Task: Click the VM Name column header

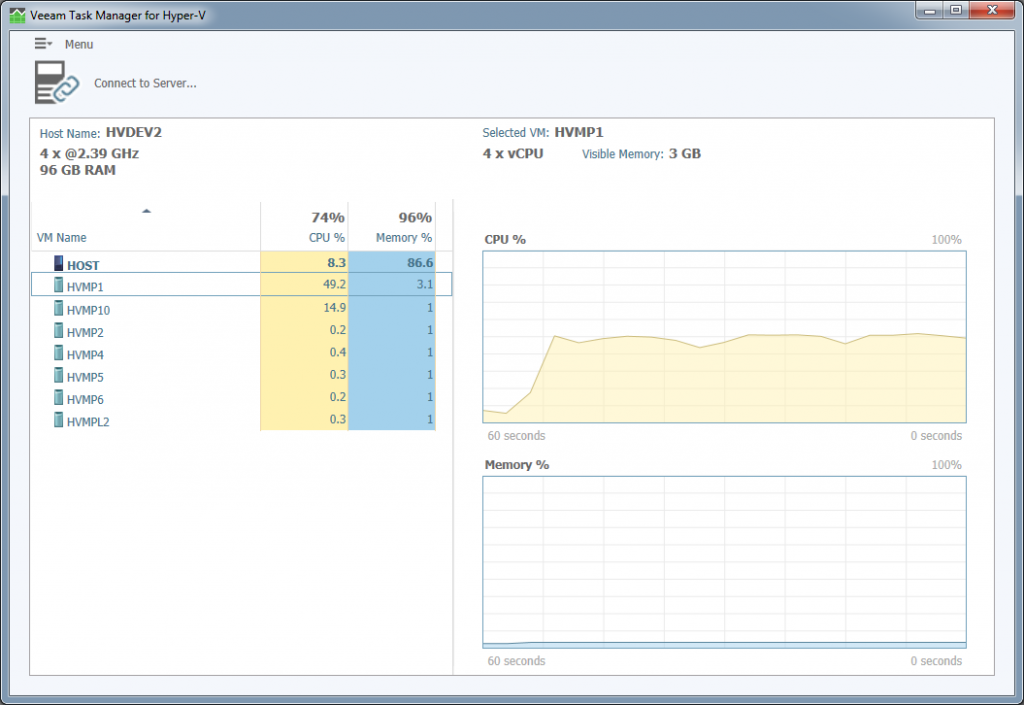Action: pos(64,237)
